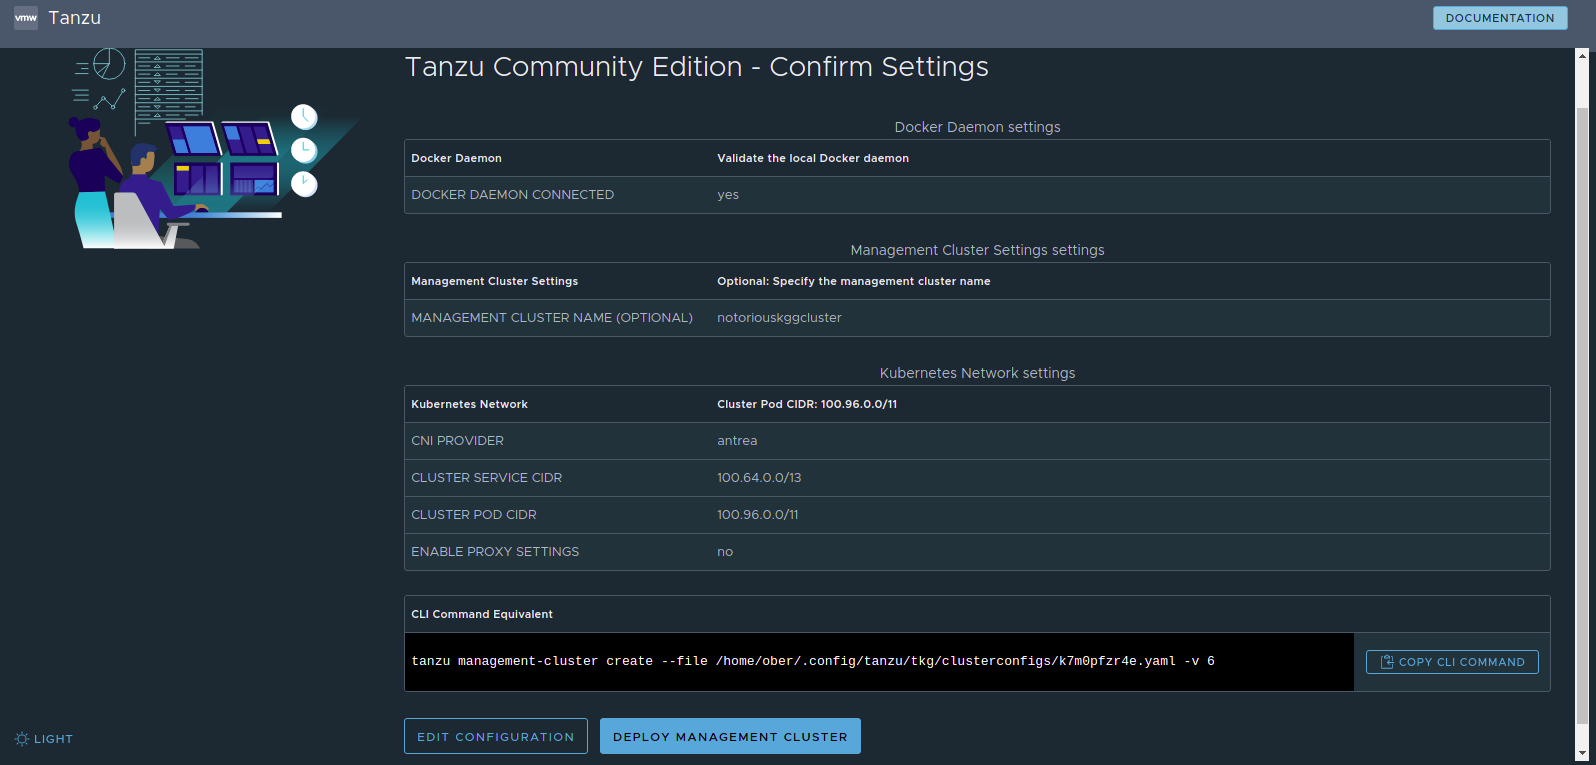Click 'DOCKER DAEMON CONNECTED' label
Screen dimensions: 1596x765
513,195
